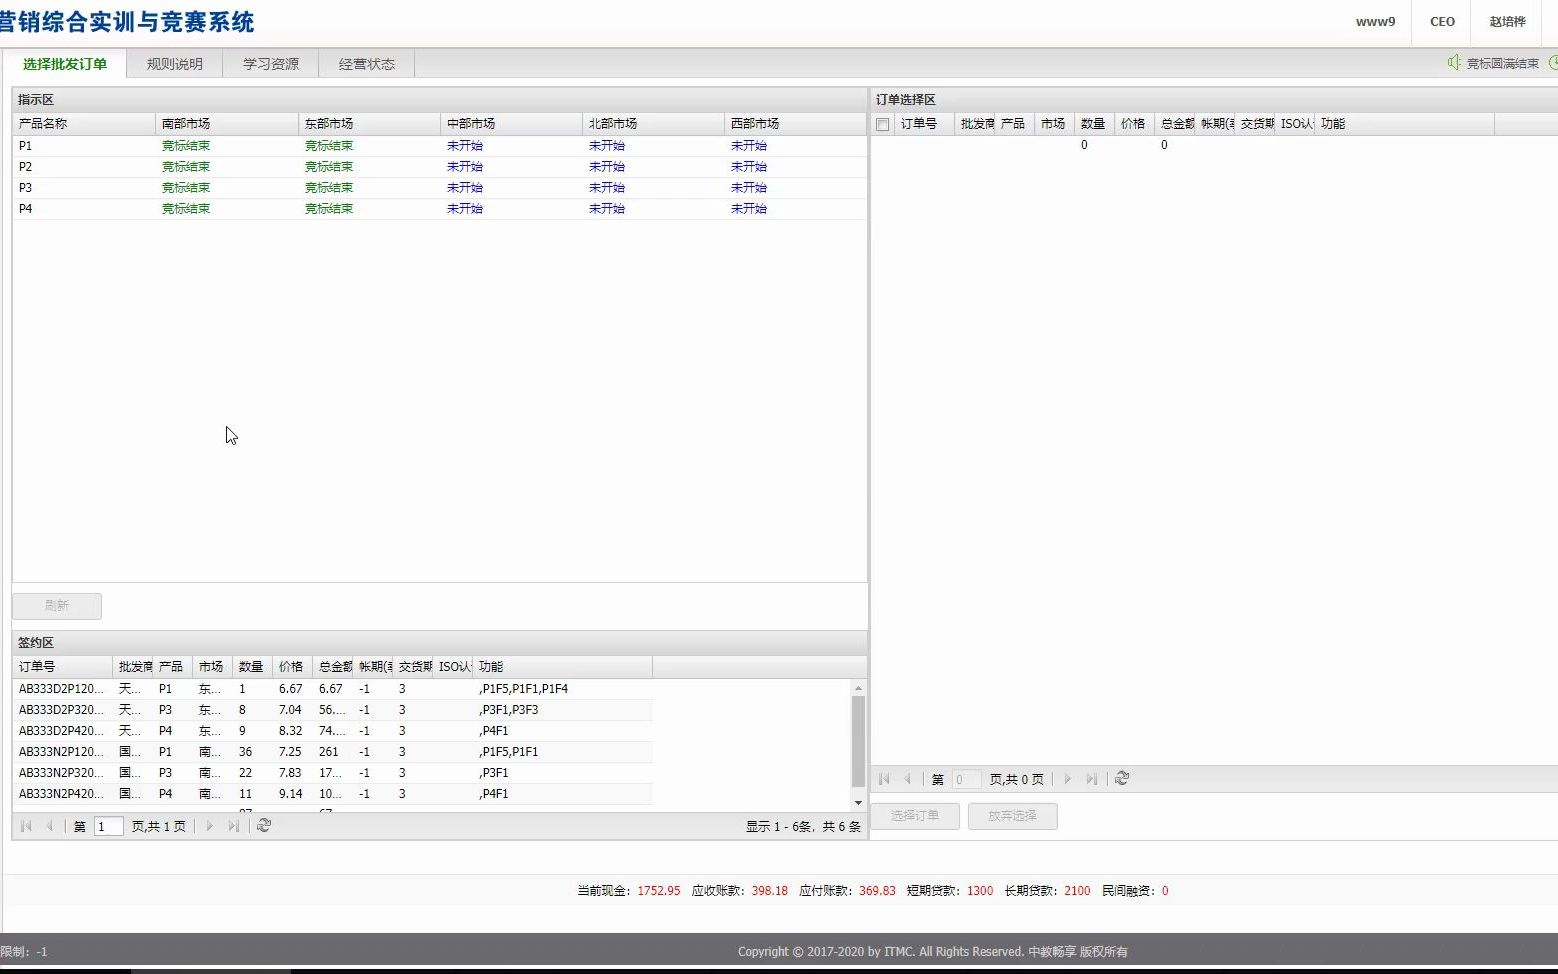This screenshot has width=1558, height=974.
Task: Refresh the 订单选择区 grid with pager refresh icon
Action: pos(1122,779)
